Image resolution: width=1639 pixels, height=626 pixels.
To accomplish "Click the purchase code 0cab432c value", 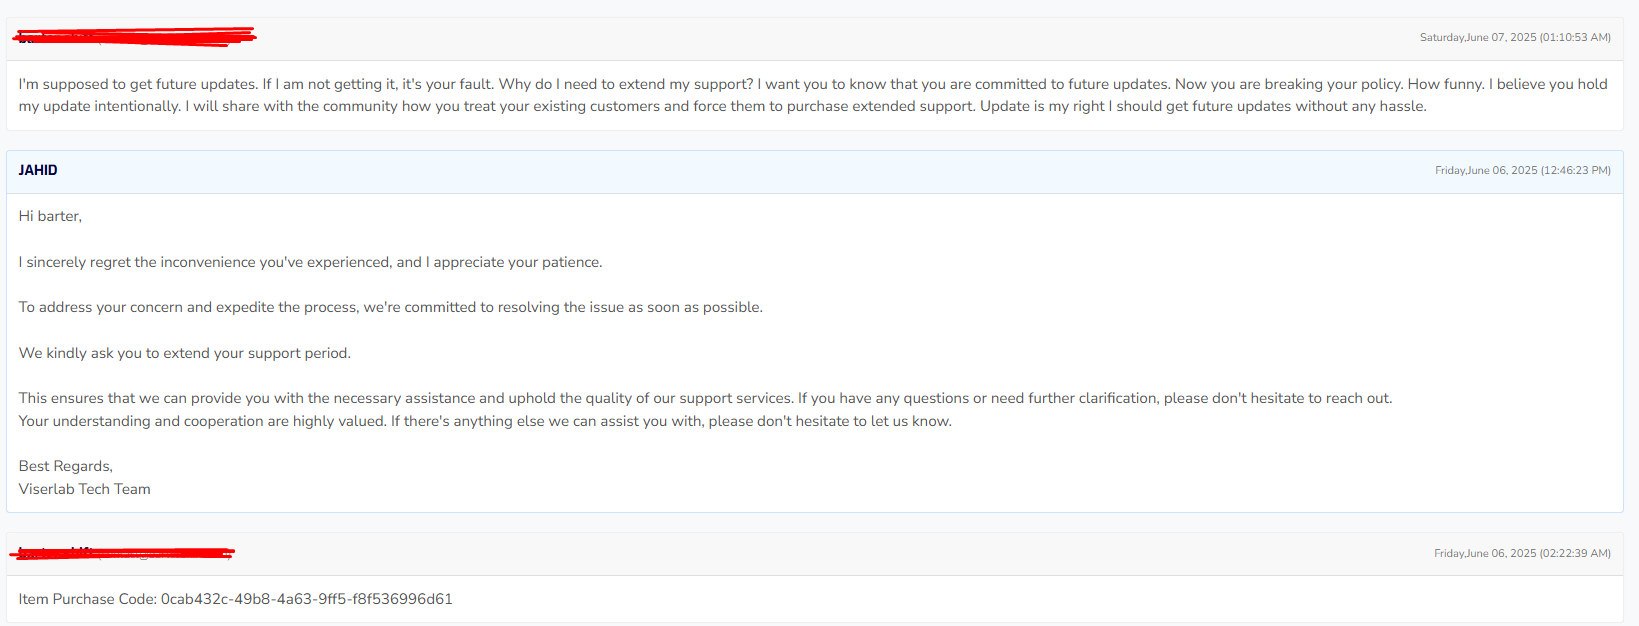I will coord(307,599).
